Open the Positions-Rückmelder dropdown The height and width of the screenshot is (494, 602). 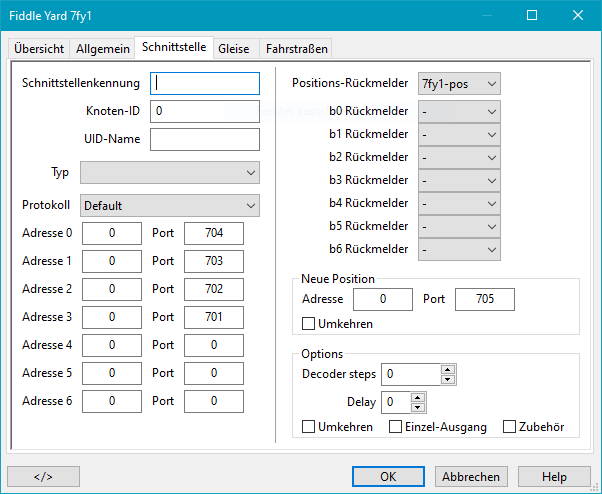click(x=459, y=83)
